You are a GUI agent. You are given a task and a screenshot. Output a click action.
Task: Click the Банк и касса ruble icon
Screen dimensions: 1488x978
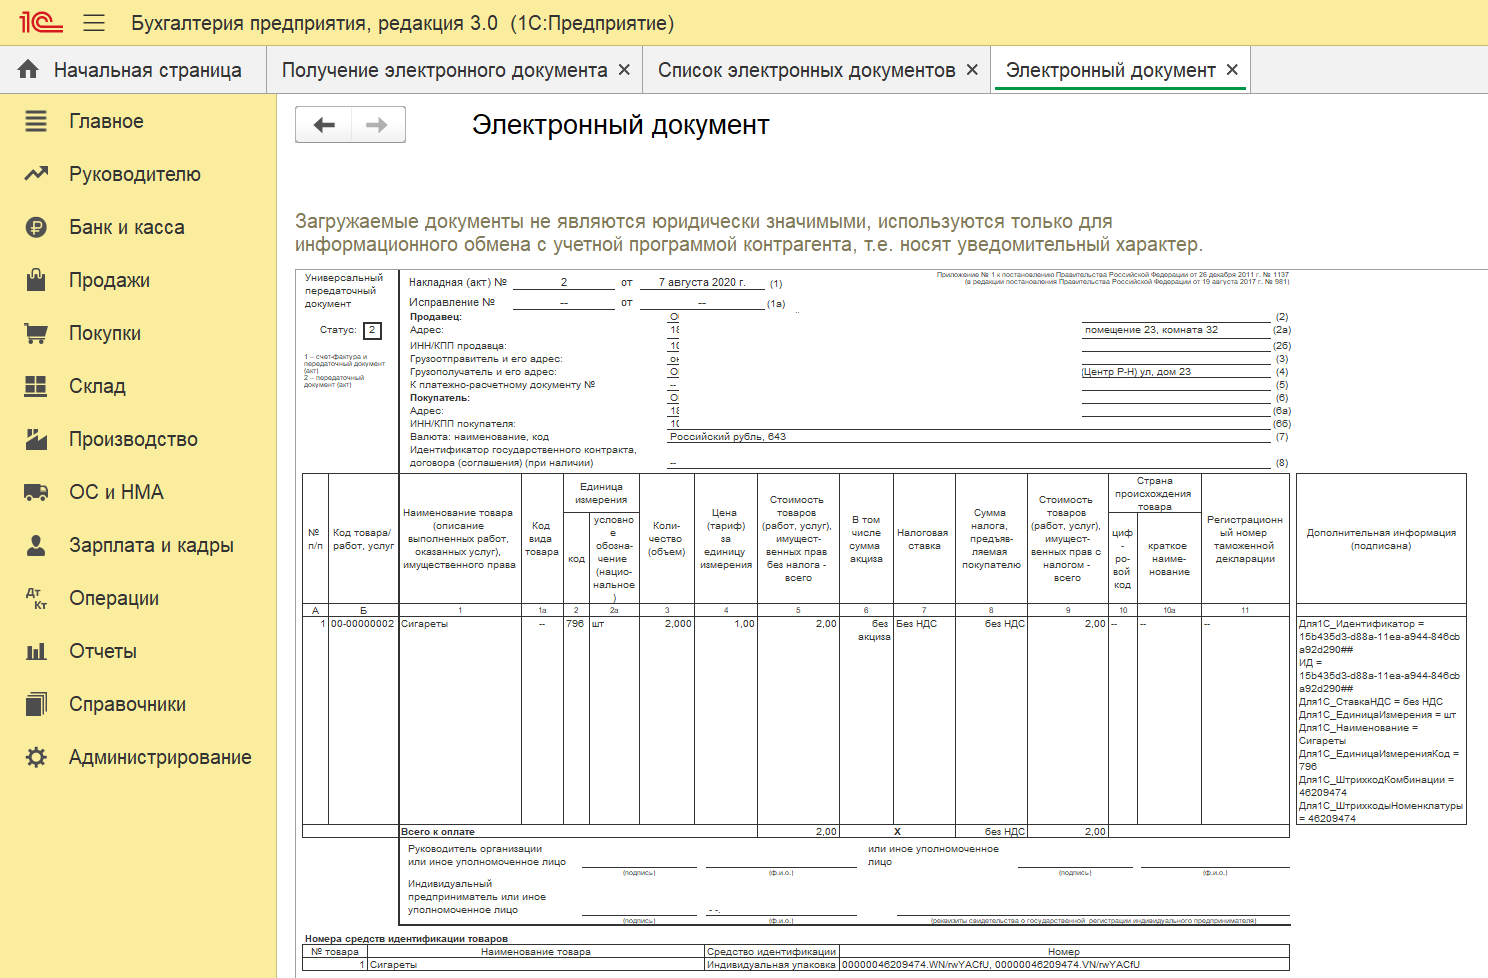coord(36,227)
